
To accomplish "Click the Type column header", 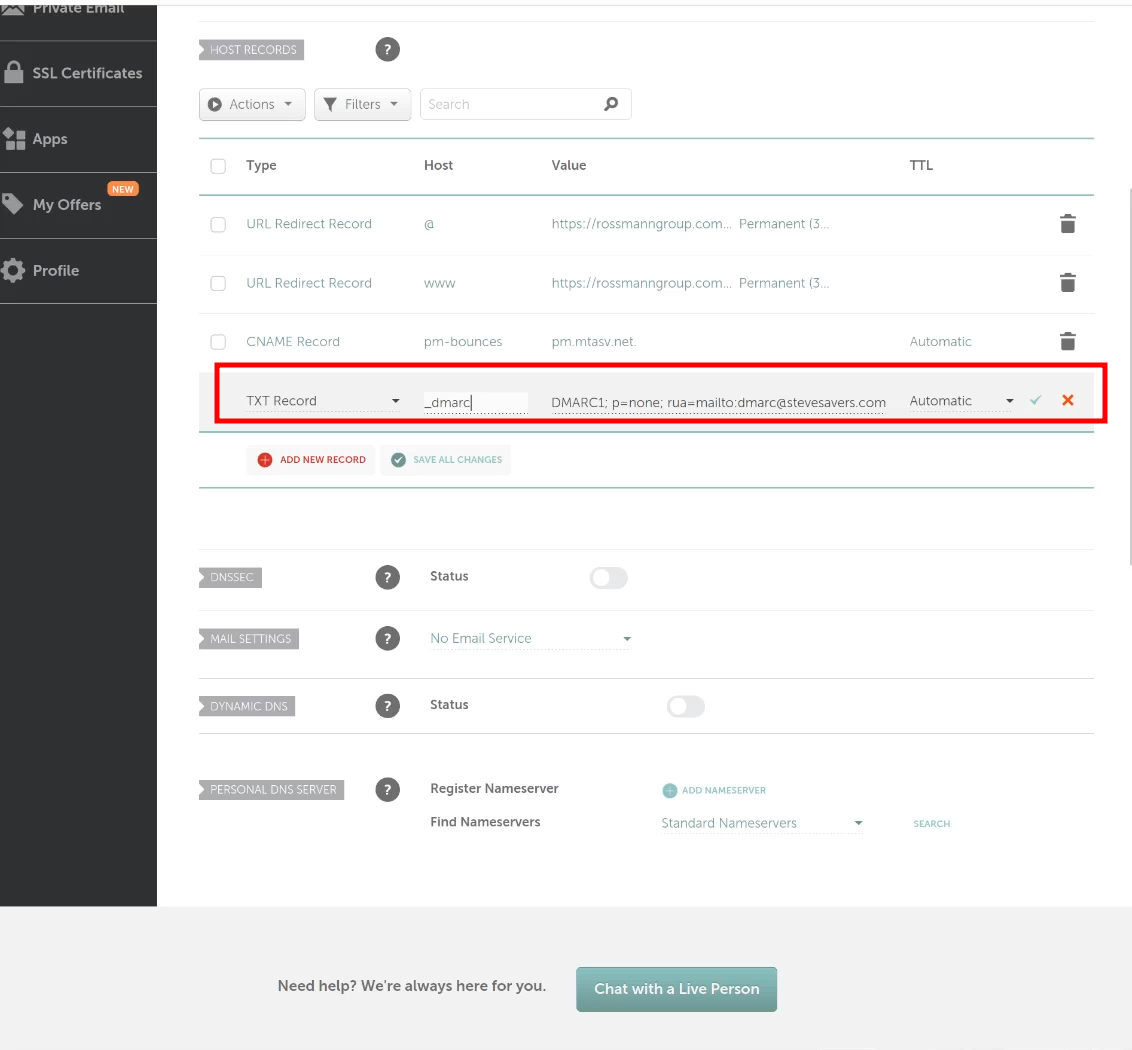I will click(261, 165).
